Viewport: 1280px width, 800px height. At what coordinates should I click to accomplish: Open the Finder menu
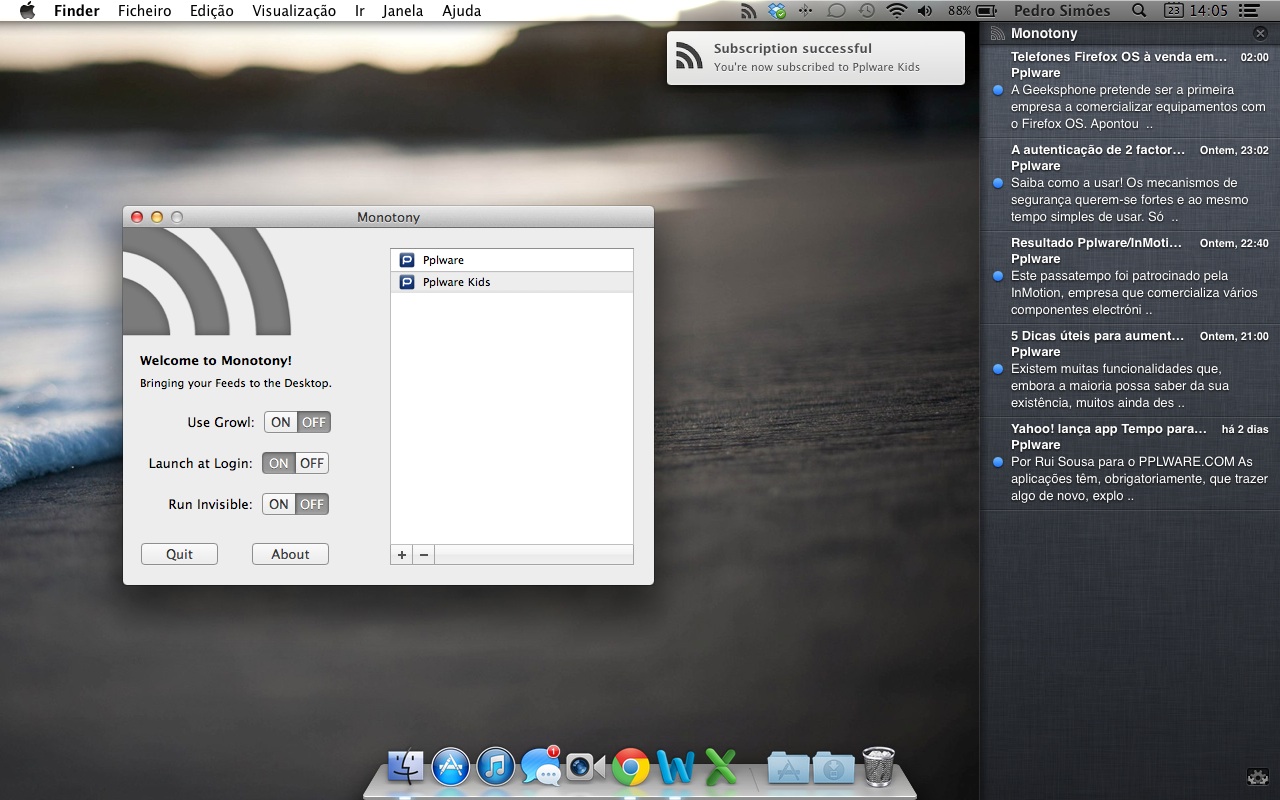(x=76, y=11)
